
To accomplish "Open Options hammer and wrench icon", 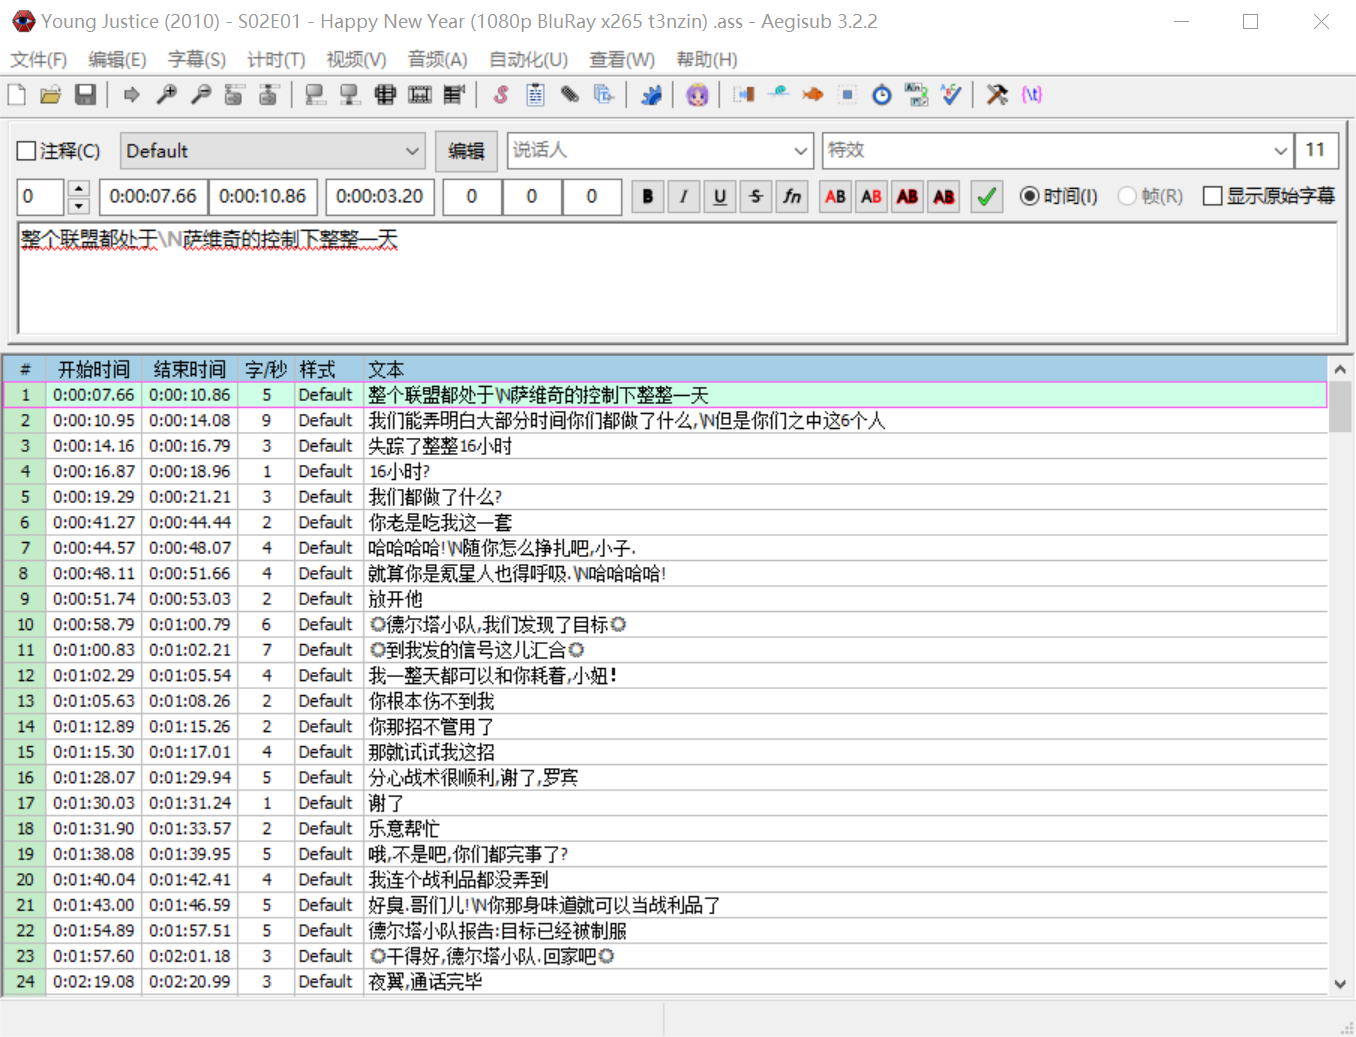I will click(997, 95).
